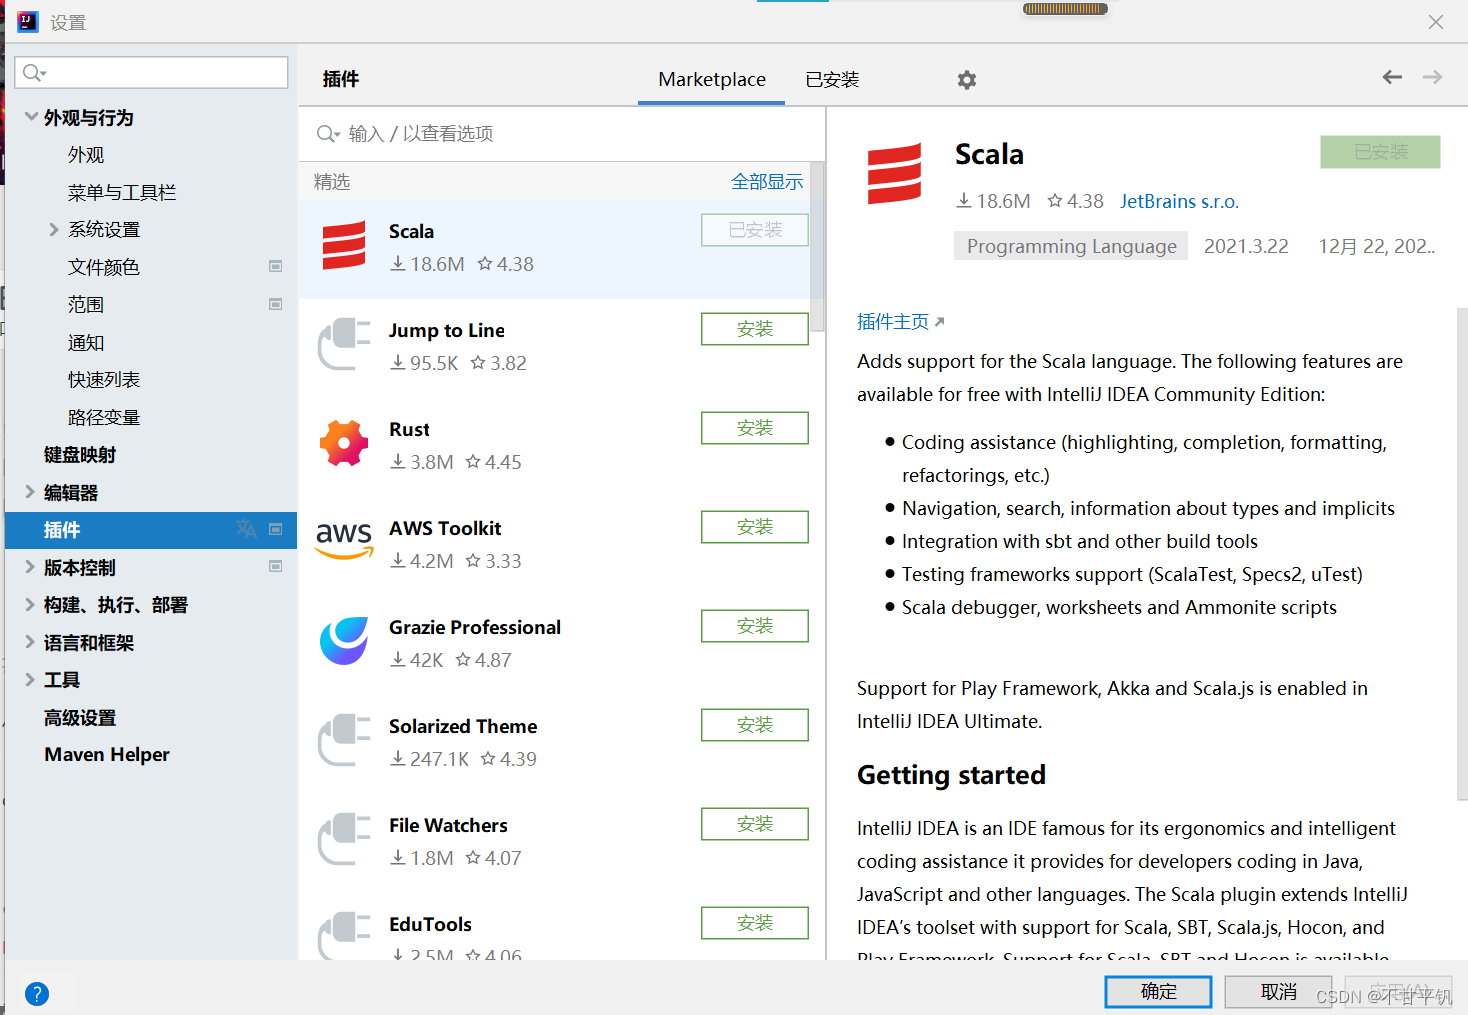Viewport: 1468px width, 1015px height.
Task: Click the File Watchers plugin icon
Action: (344, 839)
